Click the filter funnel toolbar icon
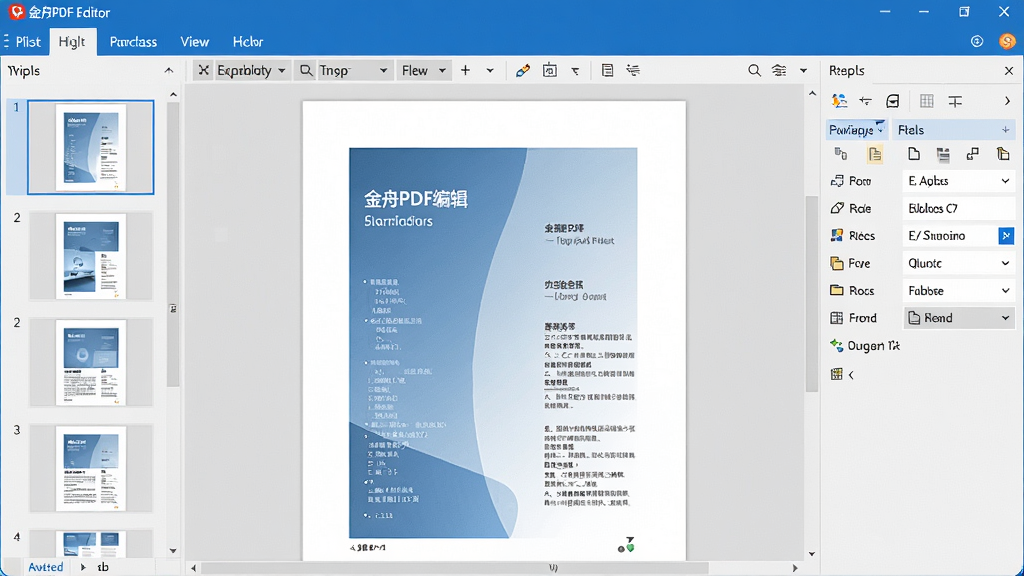Image resolution: width=1024 pixels, height=576 pixels. [x=575, y=71]
